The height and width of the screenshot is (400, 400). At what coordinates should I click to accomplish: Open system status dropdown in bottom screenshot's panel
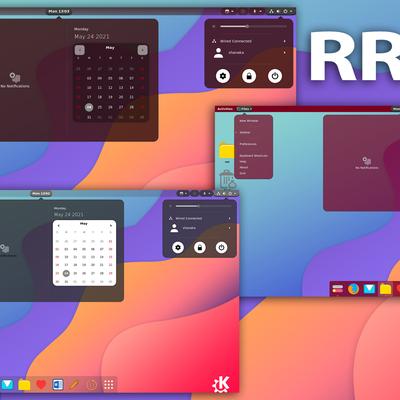pyautogui.click(x=227, y=193)
